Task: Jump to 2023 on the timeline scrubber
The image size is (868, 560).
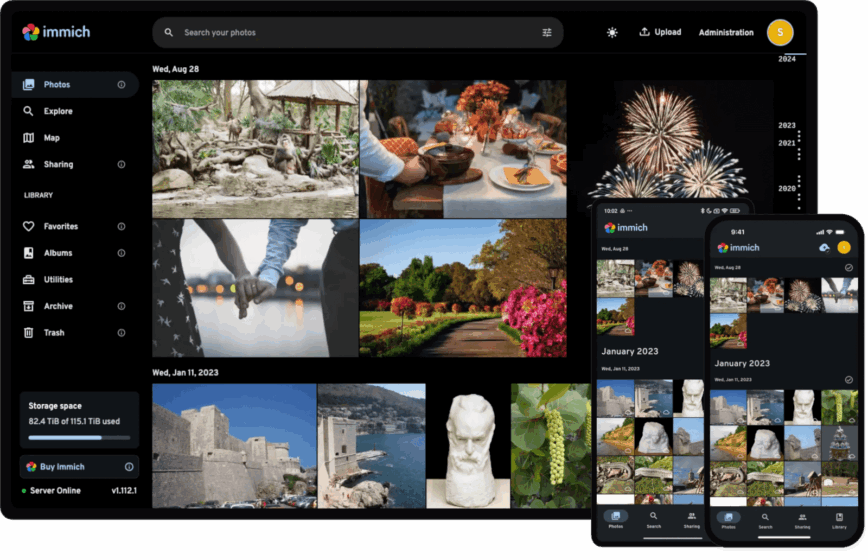Action: click(787, 126)
